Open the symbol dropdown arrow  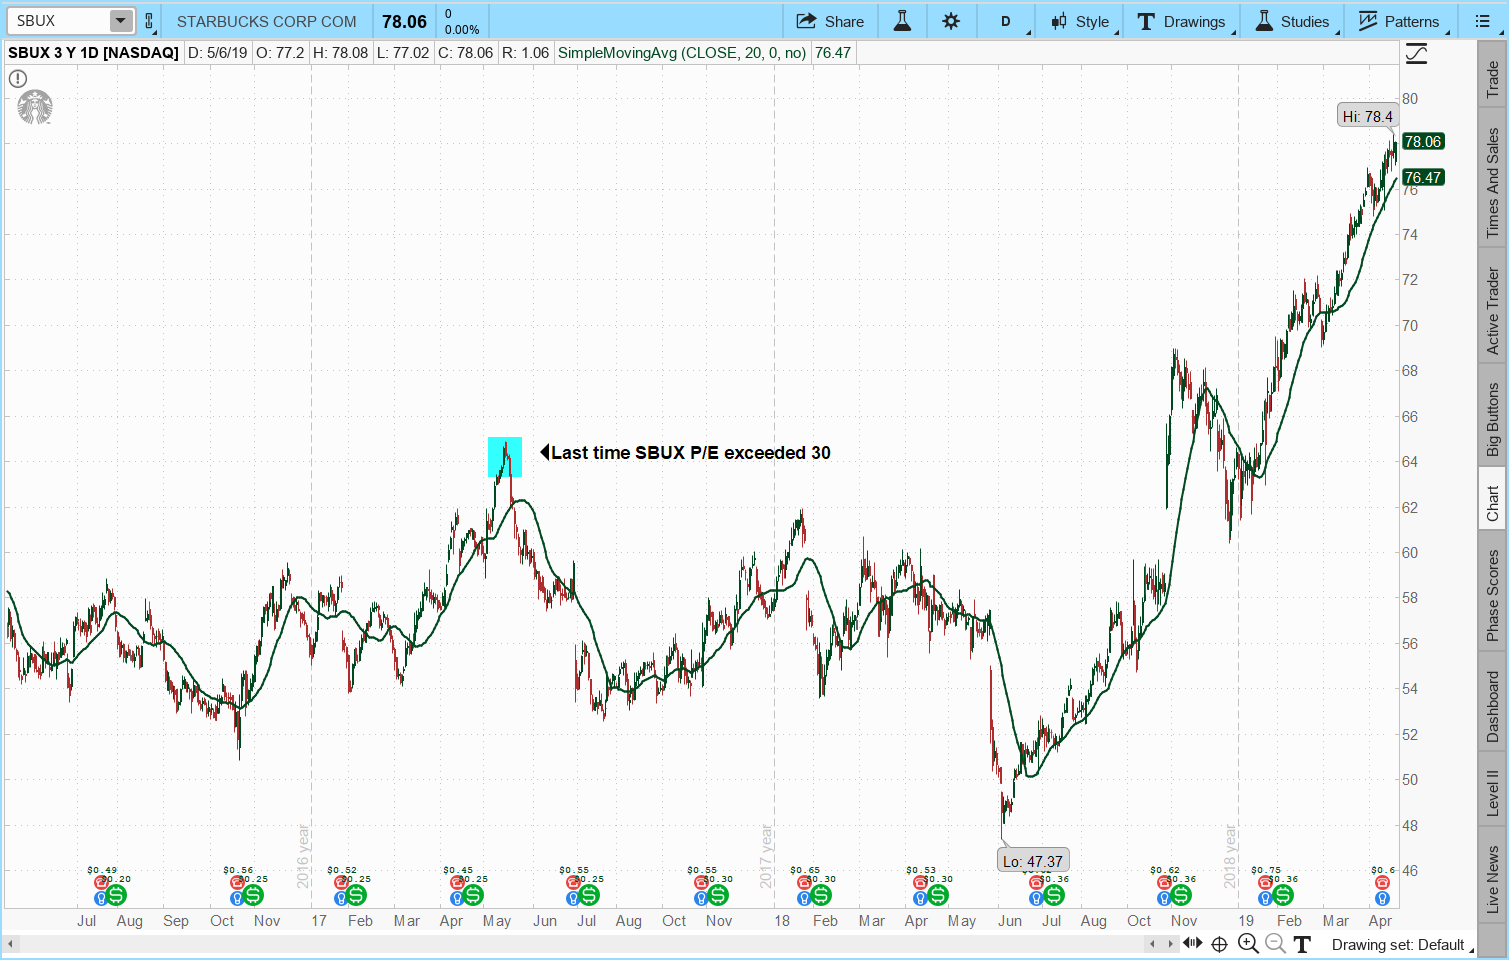[x=120, y=21]
